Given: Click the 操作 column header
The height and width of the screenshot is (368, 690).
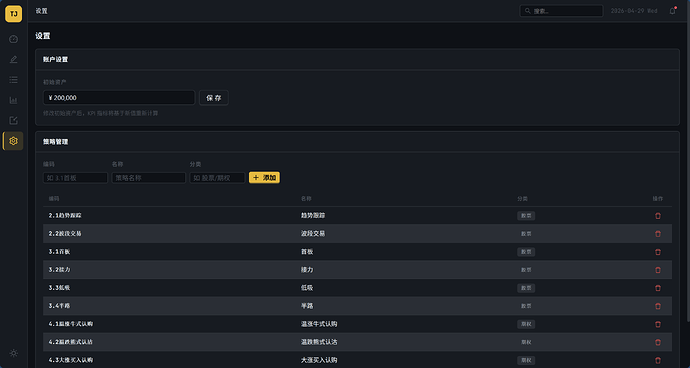Looking at the screenshot, I should (658, 199).
